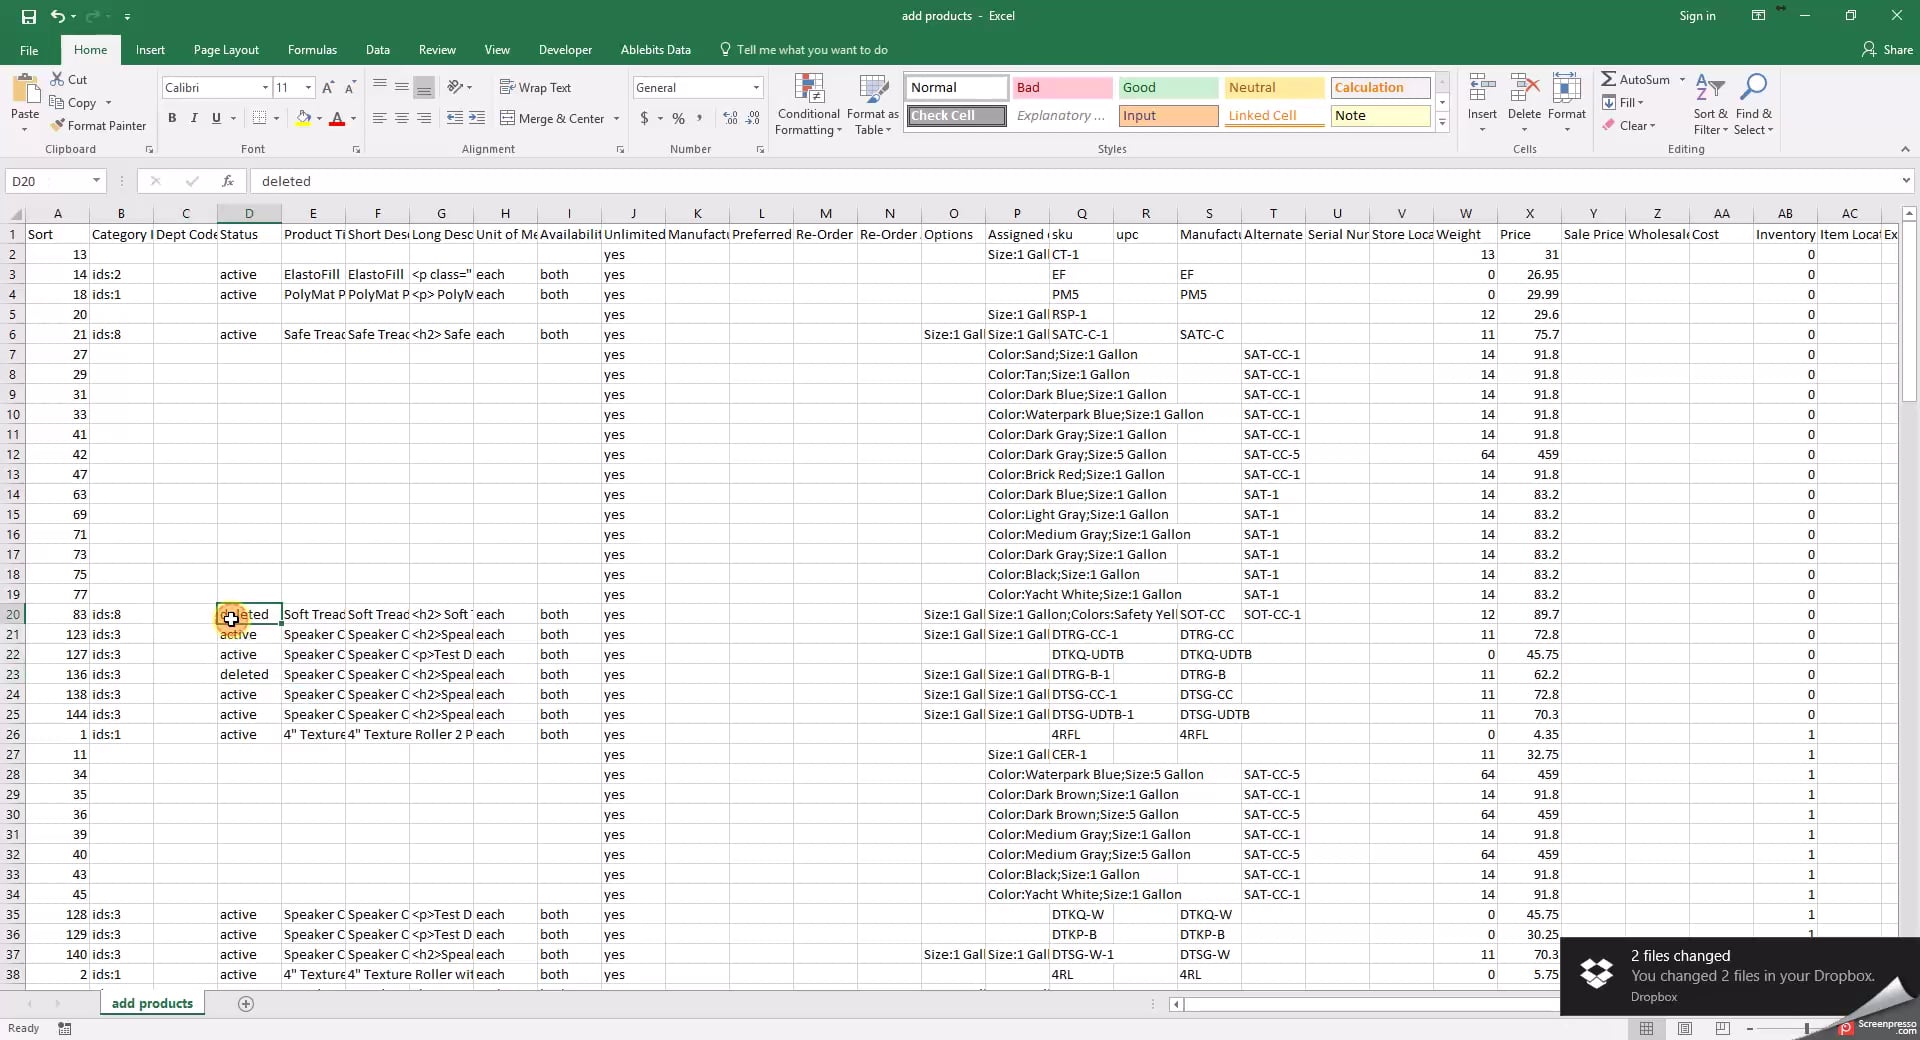
Task: Pick the Fill Color swatch
Action: click(303, 118)
